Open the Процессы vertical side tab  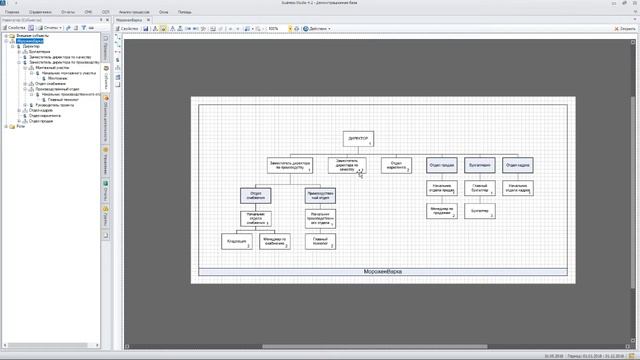[x=106, y=48]
